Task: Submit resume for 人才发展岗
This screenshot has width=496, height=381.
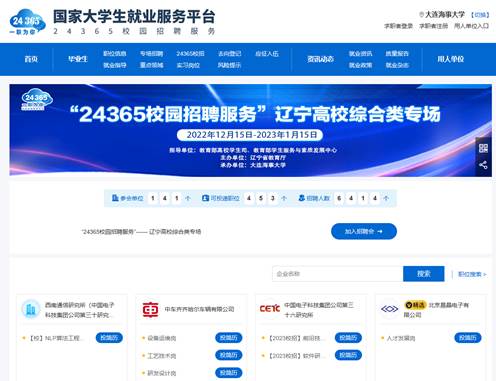Action: (x=468, y=338)
